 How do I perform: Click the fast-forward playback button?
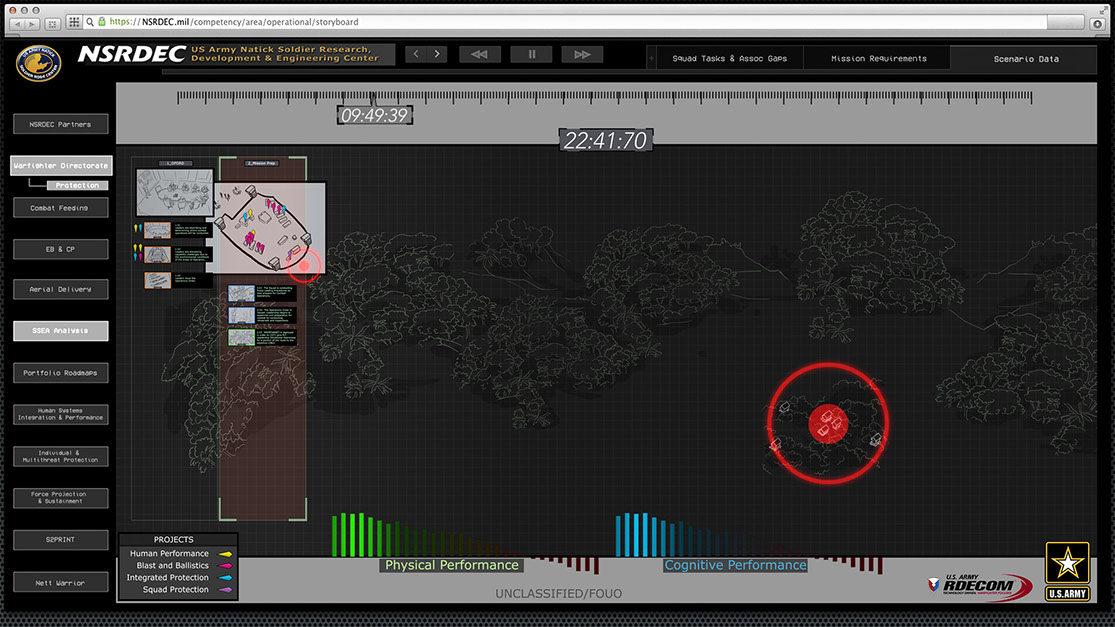(582, 54)
